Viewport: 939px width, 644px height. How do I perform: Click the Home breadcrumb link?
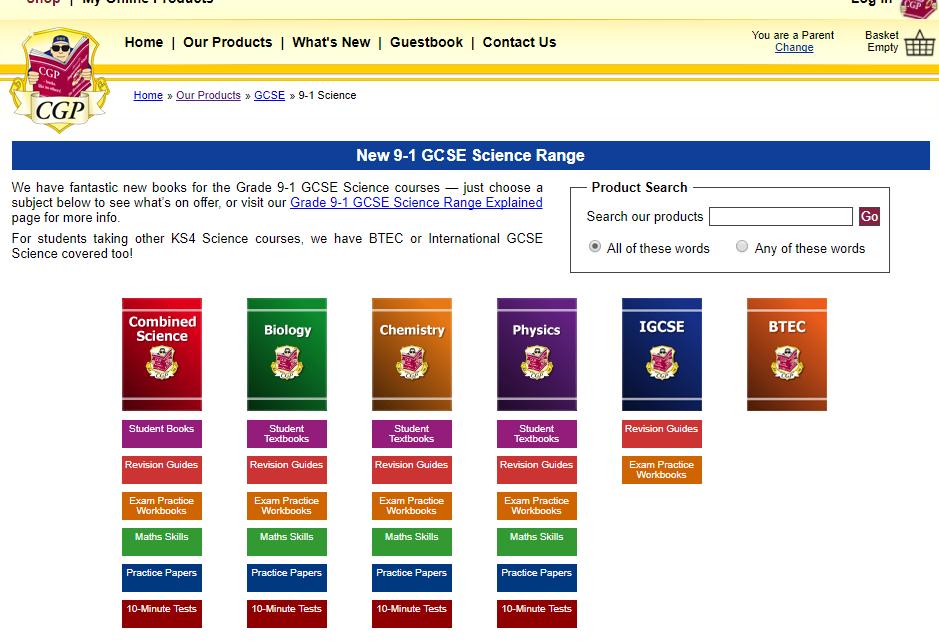(x=148, y=95)
